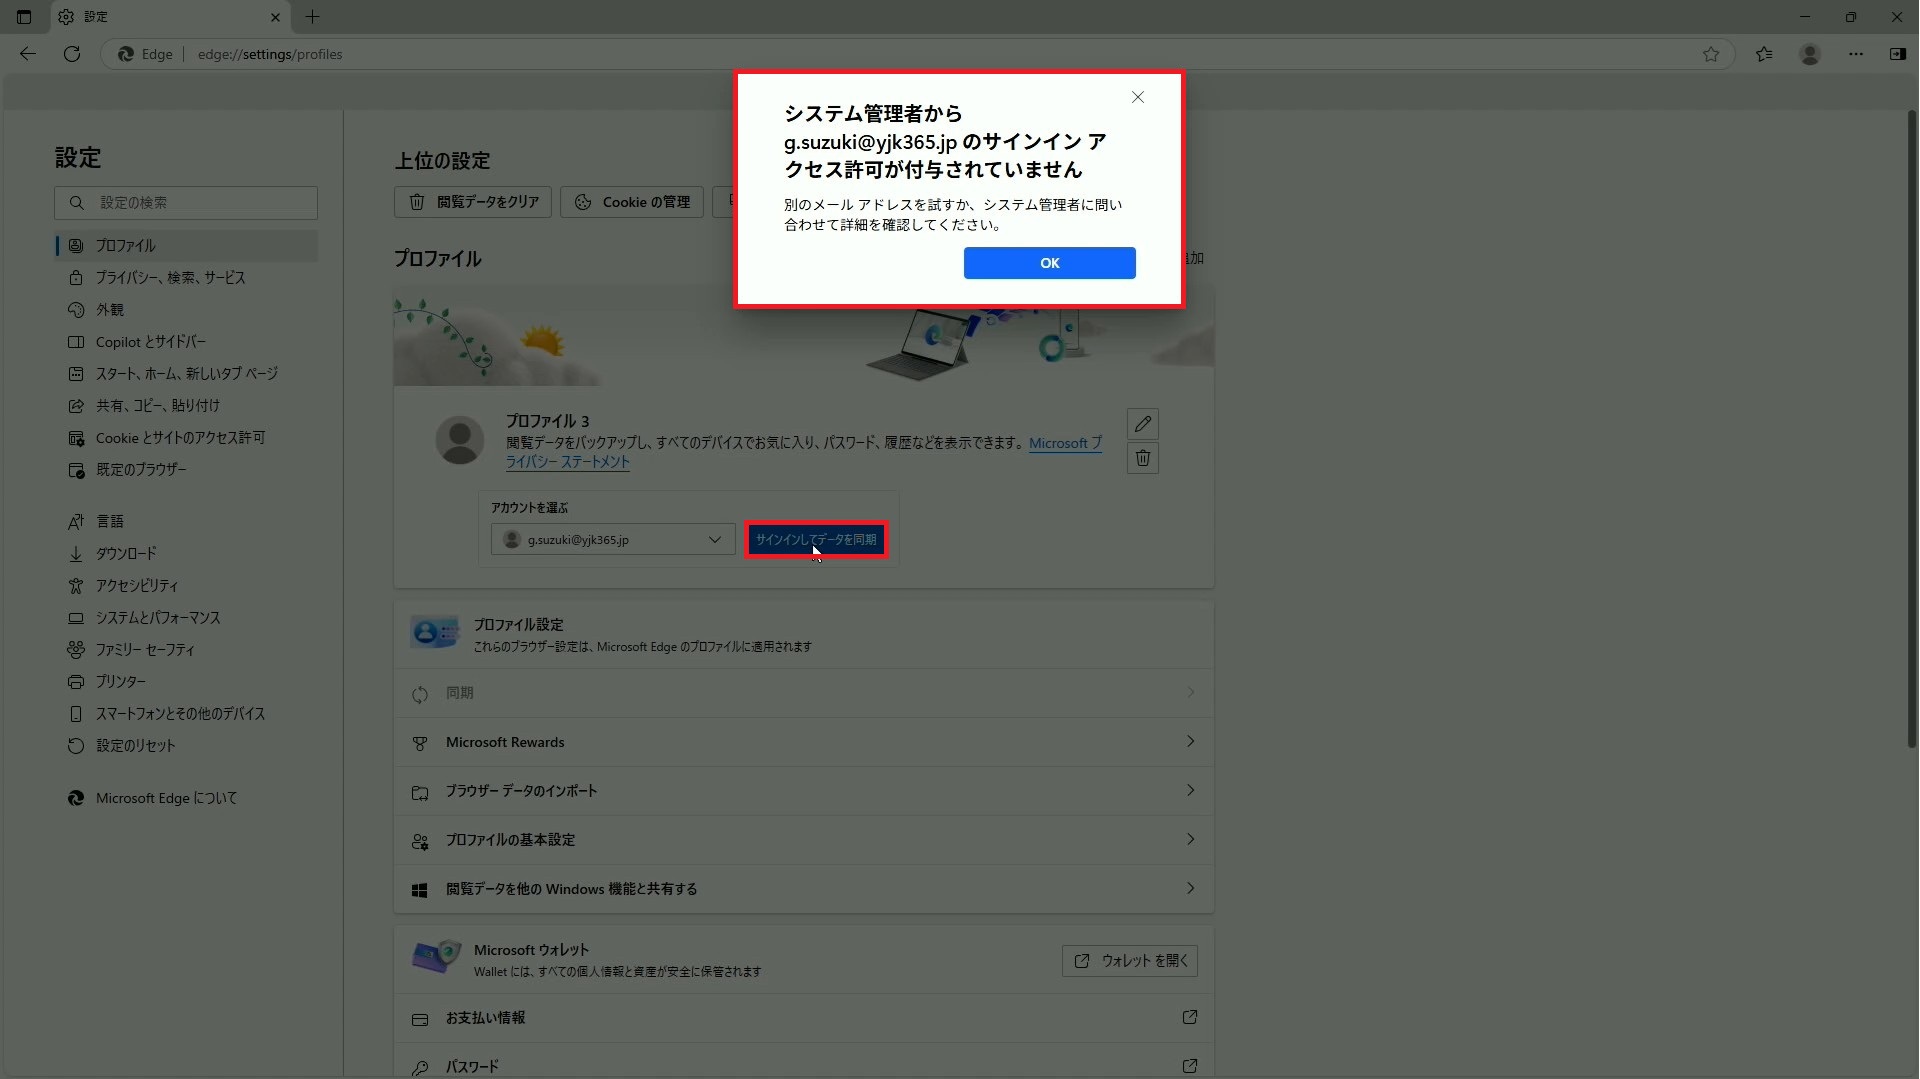Click the delete profile trash icon
1920x1079 pixels.
tap(1142, 458)
